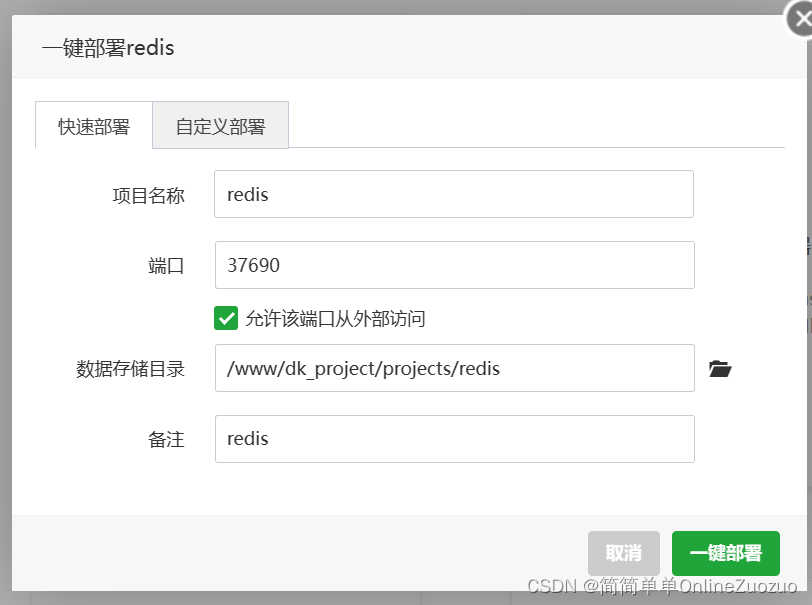Image resolution: width=812 pixels, height=605 pixels.
Task: Focus the 备注 remark input field
Action: click(x=454, y=439)
